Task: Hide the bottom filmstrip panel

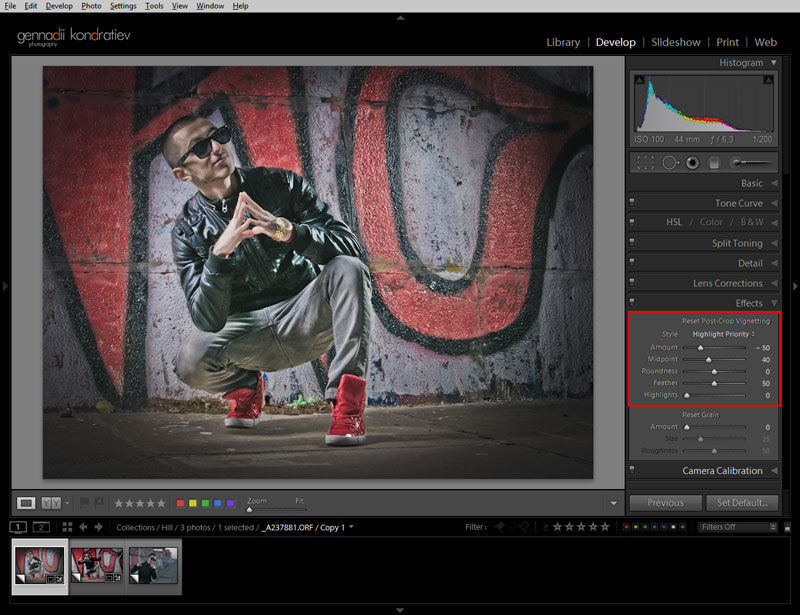Action: (401, 610)
